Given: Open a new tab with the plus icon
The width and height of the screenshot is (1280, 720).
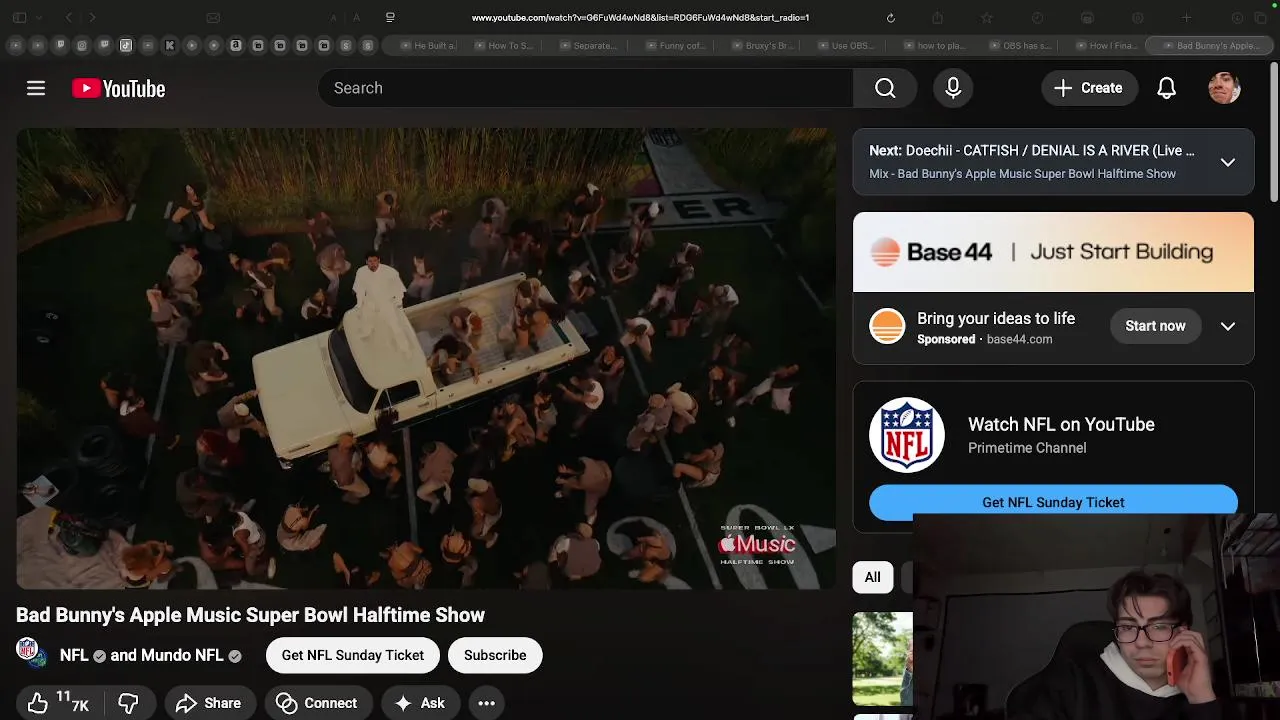Looking at the screenshot, I should tap(1186, 18).
